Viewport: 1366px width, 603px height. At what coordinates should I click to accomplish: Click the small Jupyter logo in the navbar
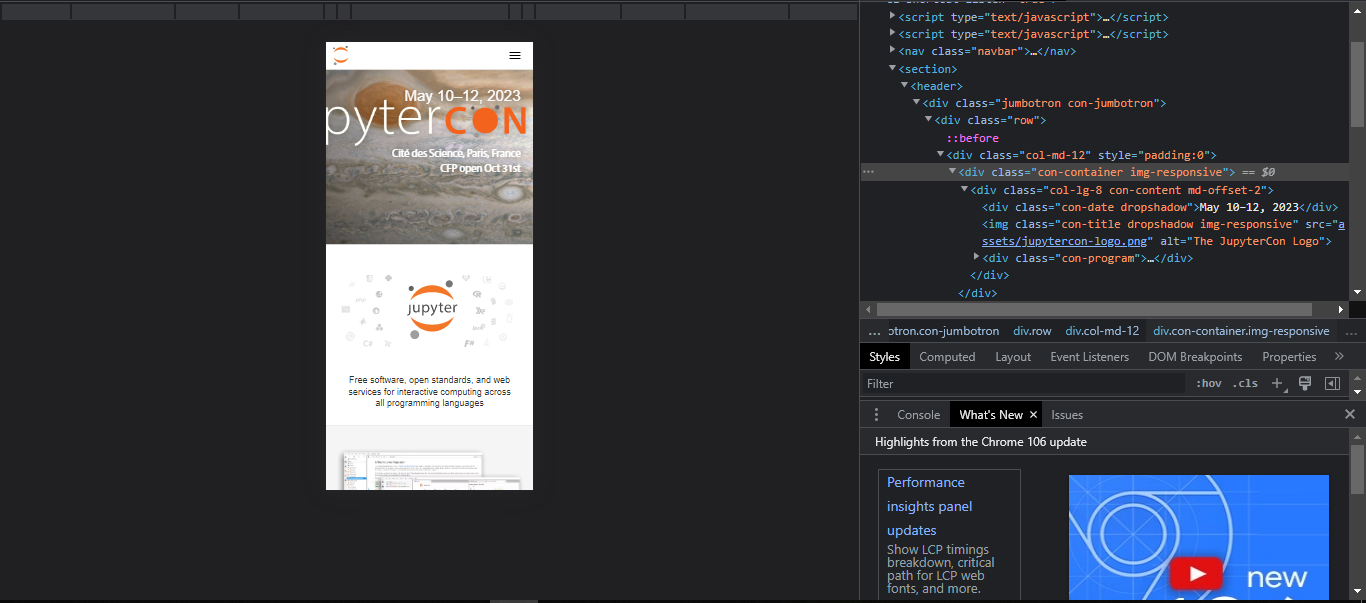[x=341, y=55]
